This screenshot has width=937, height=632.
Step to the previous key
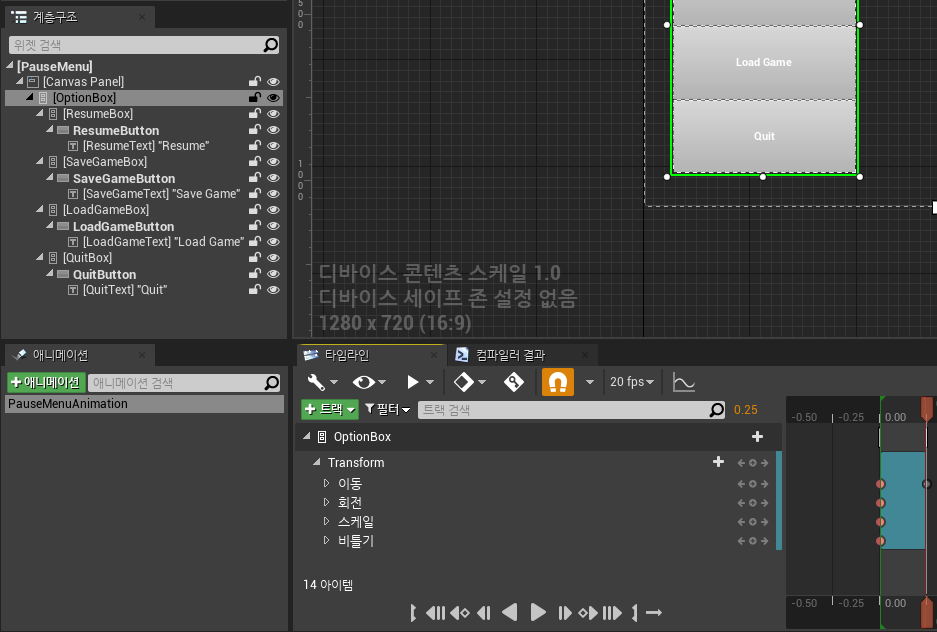460,612
